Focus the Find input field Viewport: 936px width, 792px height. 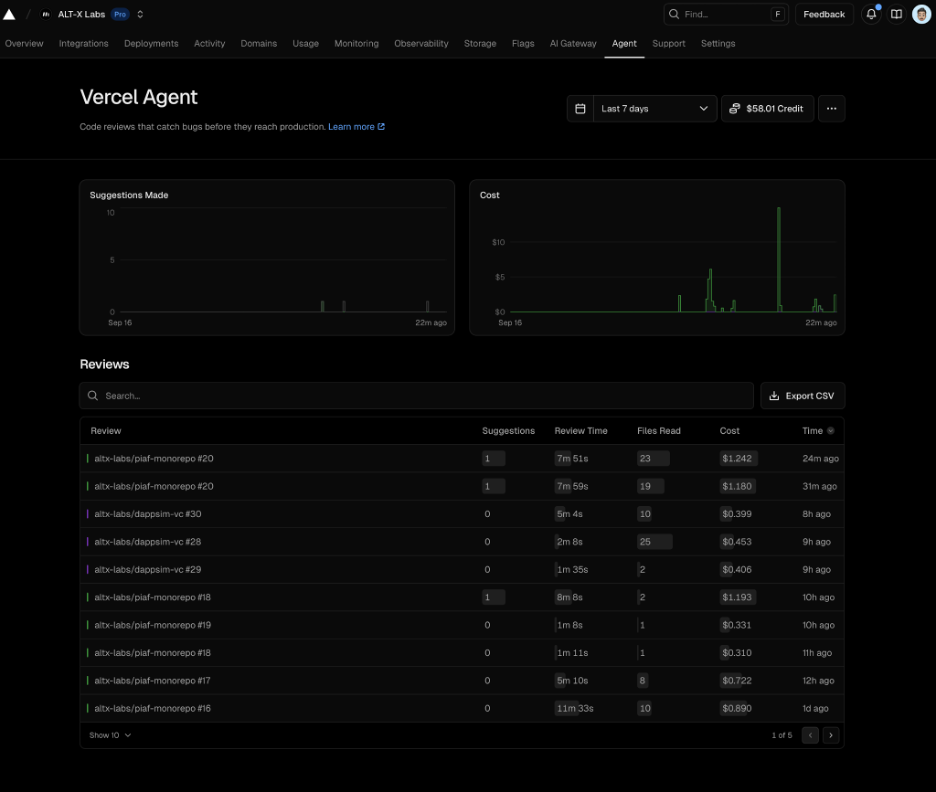(726, 14)
